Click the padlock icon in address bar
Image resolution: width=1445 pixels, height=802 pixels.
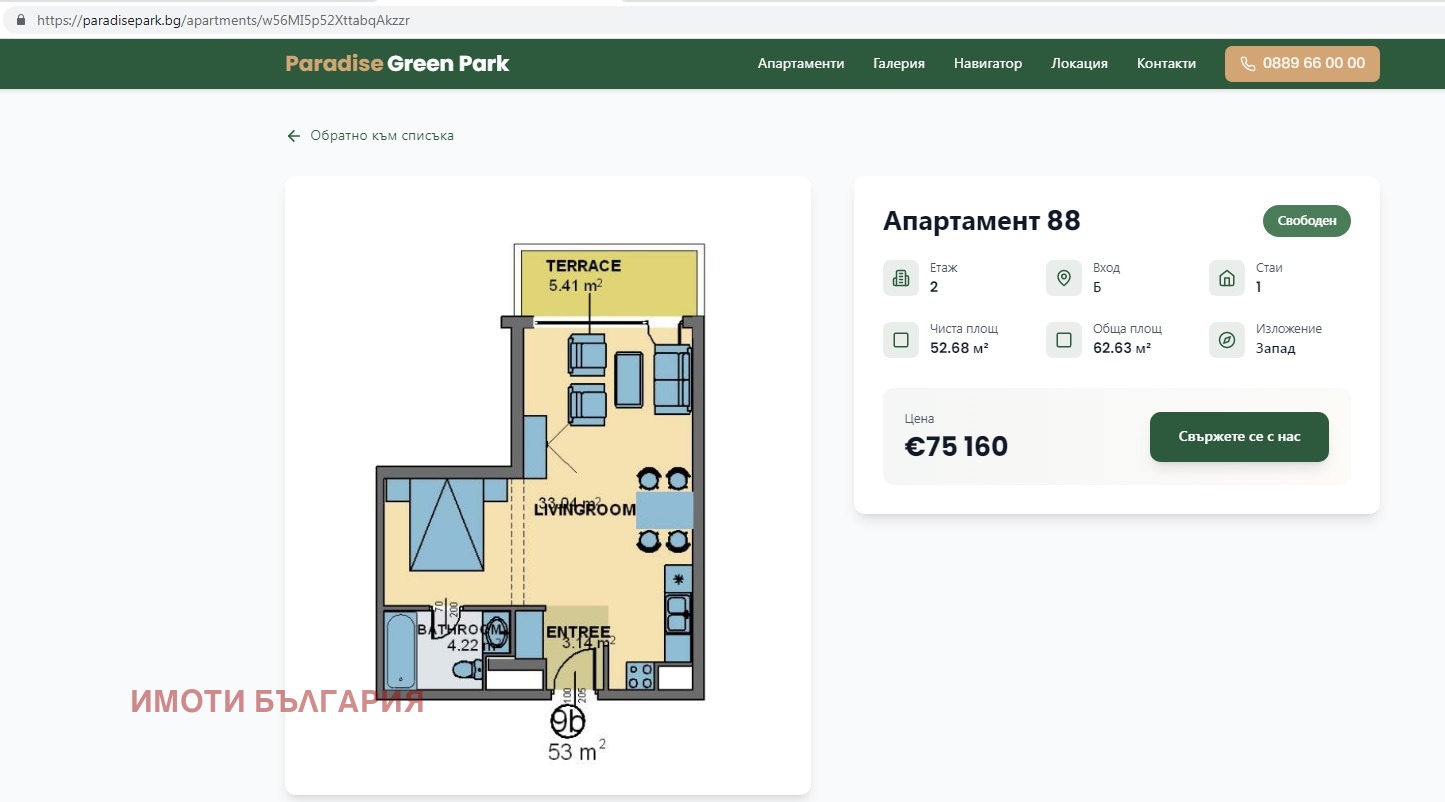pyautogui.click(x=20, y=20)
